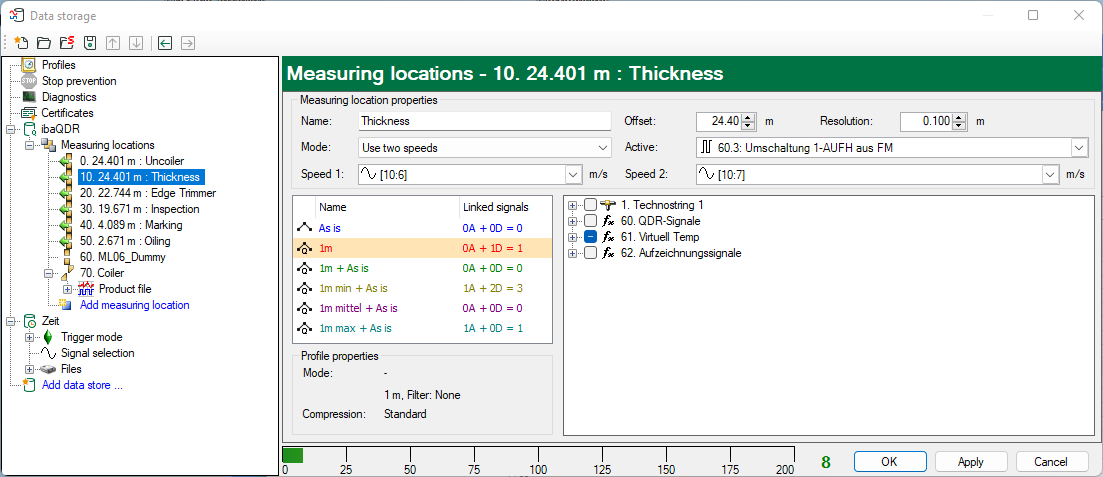
Task: Click 'Add data store ...' link
Action: pos(83,385)
